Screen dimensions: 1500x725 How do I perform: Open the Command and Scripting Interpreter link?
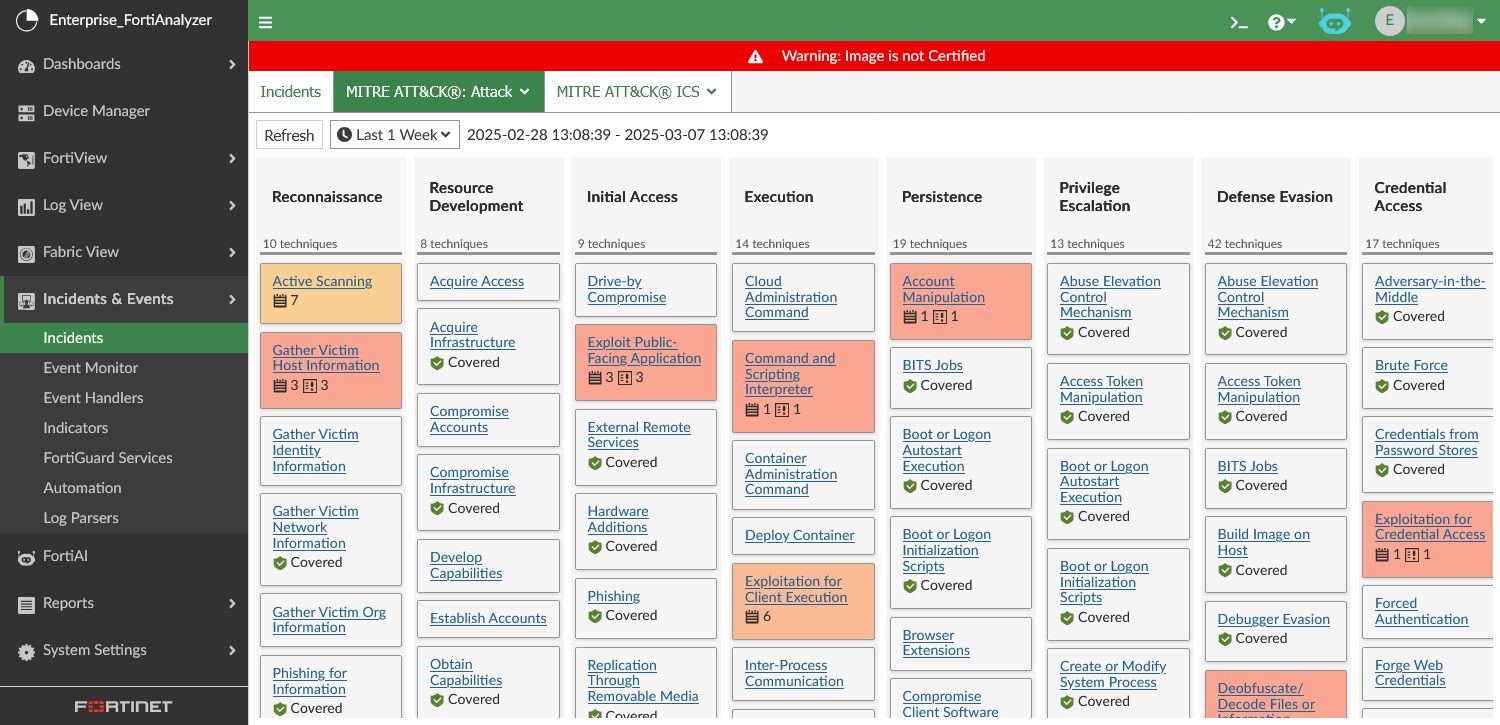pyautogui.click(x=790, y=374)
